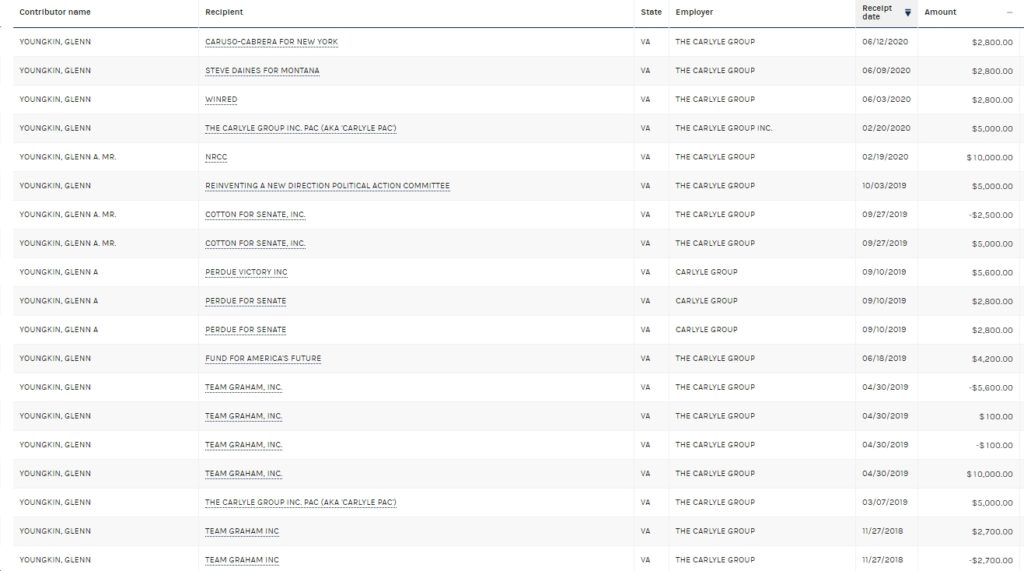Open the NRCC recipient link

click(x=216, y=157)
